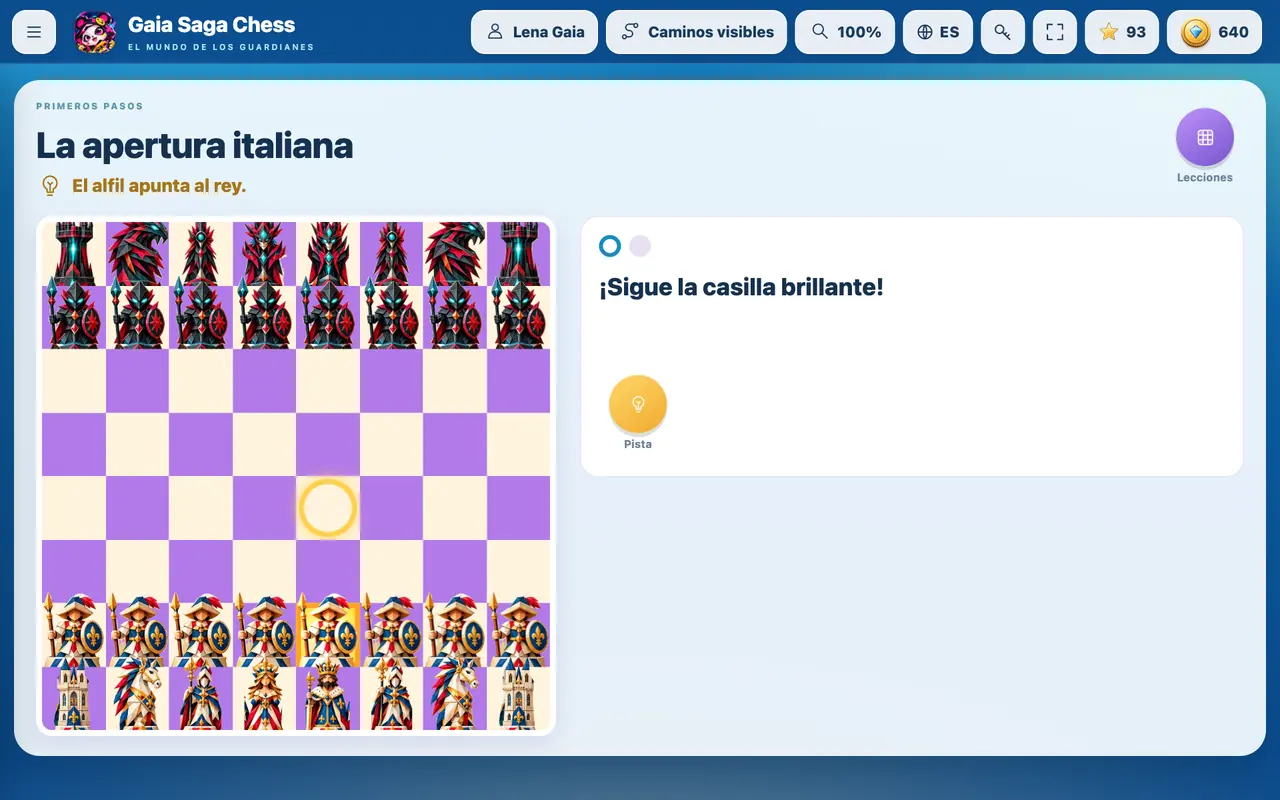The image size is (1280, 800).
Task: Select the white rook in bottom-right corner
Action: (x=518, y=698)
